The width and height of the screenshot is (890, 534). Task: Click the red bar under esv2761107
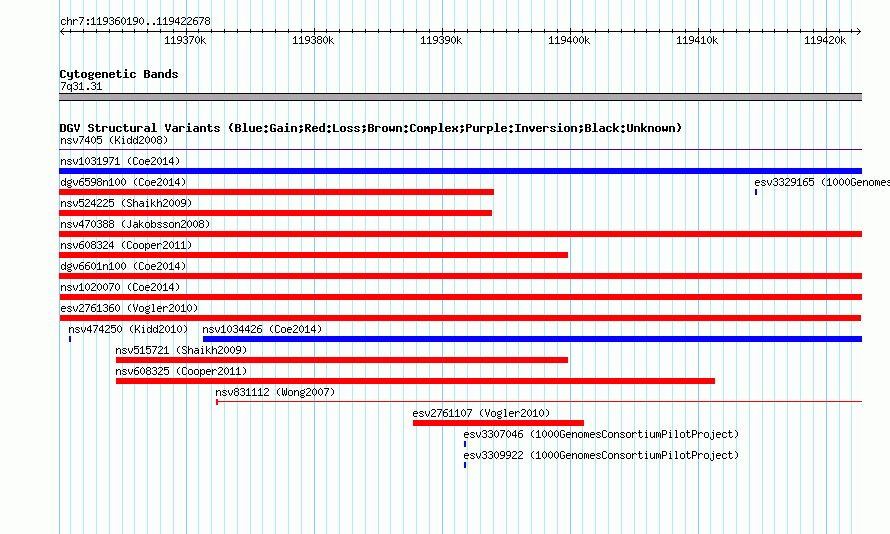coord(498,423)
